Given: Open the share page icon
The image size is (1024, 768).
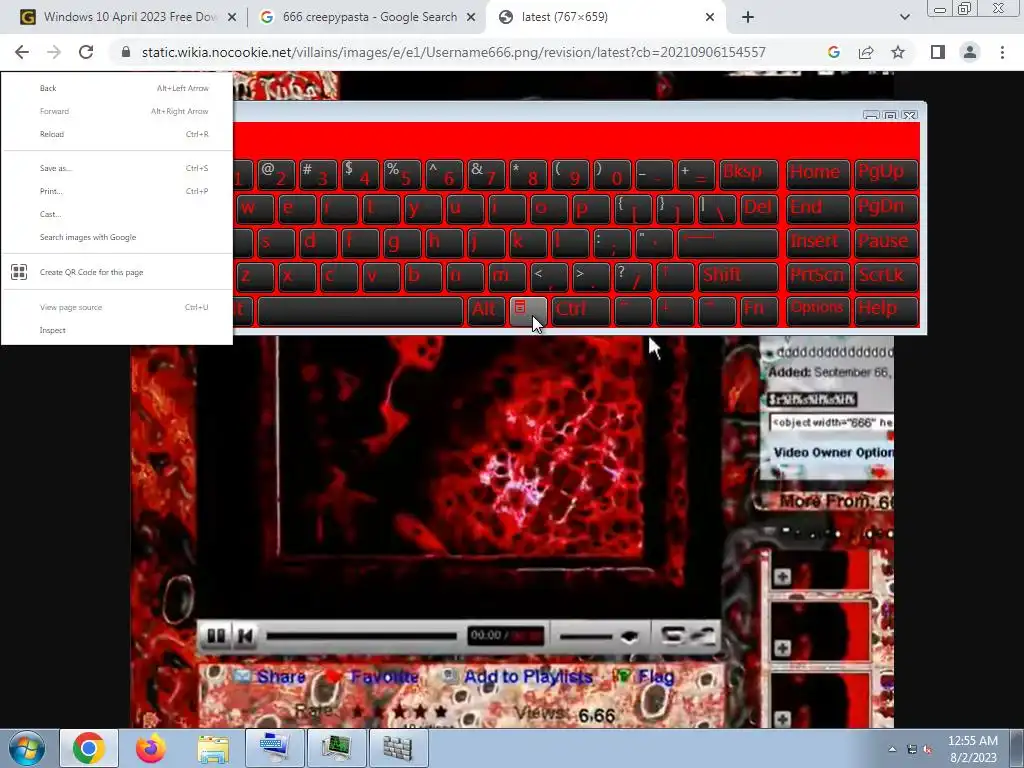Looking at the screenshot, I should 866,52.
